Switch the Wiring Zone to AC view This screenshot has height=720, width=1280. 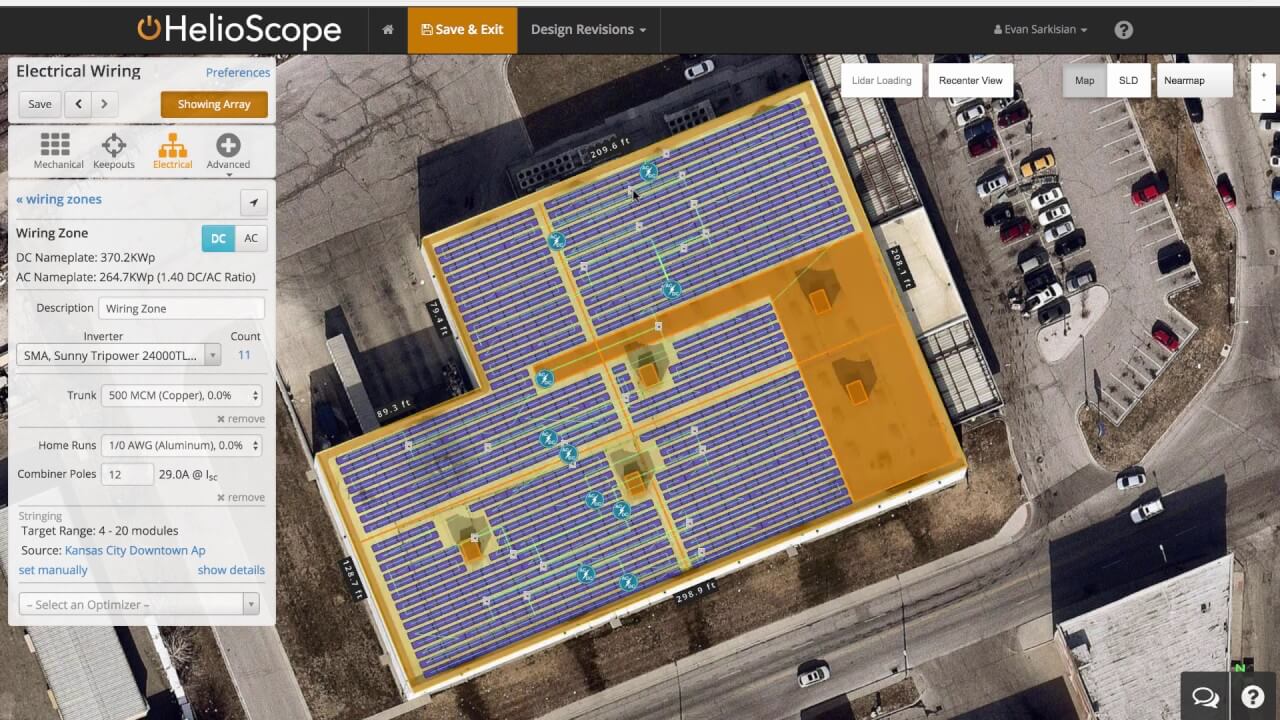pyautogui.click(x=251, y=238)
